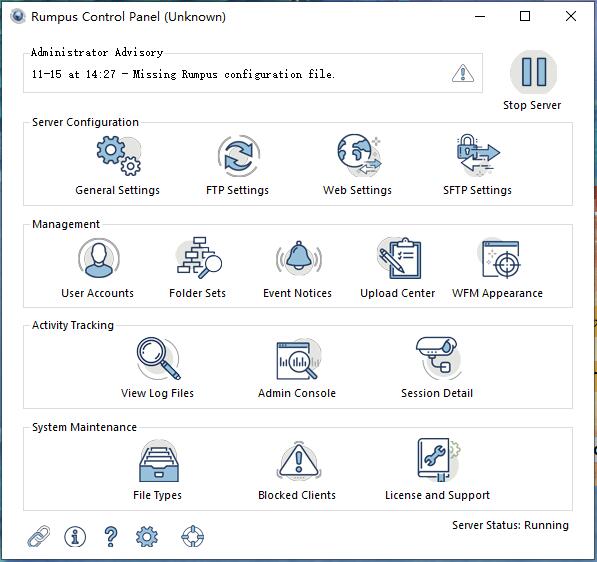Click the "FTP Settings" label
Viewport: 597px width, 562px height.
coord(237,190)
